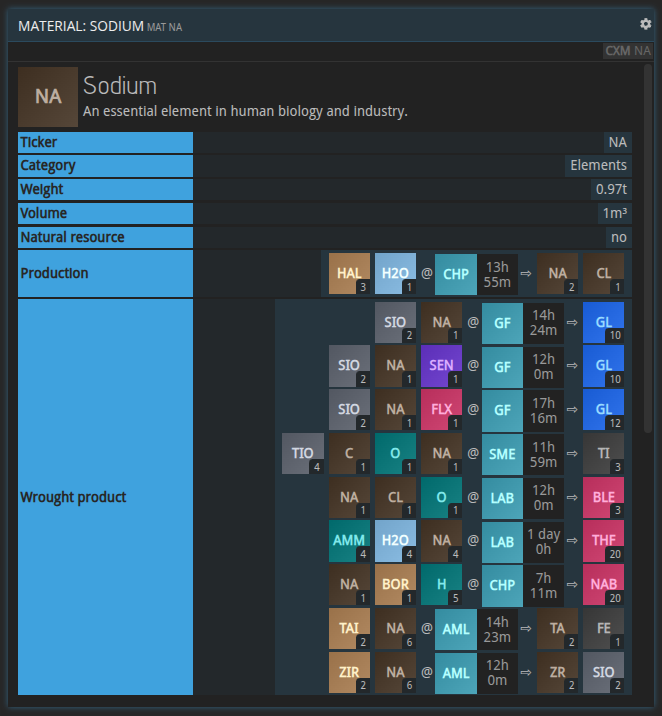Viewport: 662px width, 716px height.
Task: Select the O input in the TI recipe
Action: 395,453
